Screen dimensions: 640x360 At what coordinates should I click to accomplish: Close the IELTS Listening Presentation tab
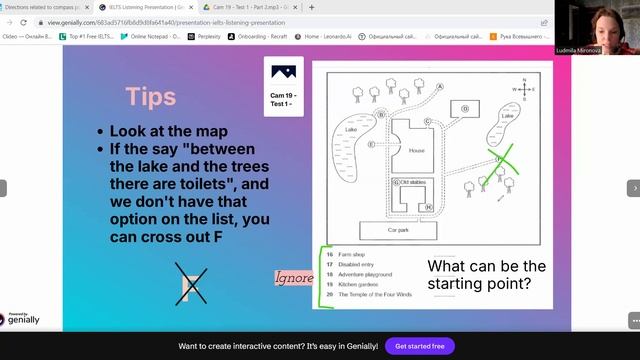pos(191,7)
